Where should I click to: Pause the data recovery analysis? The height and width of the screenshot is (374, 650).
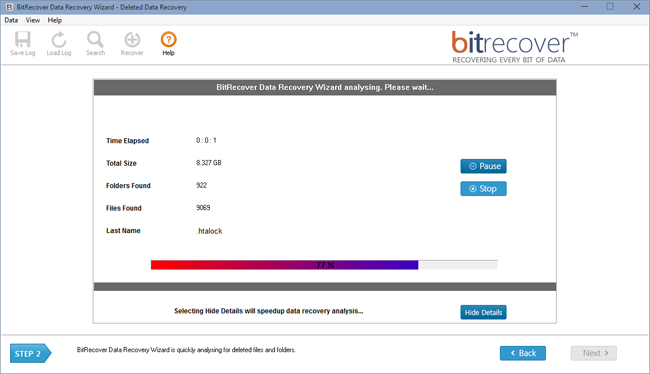pos(483,166)
